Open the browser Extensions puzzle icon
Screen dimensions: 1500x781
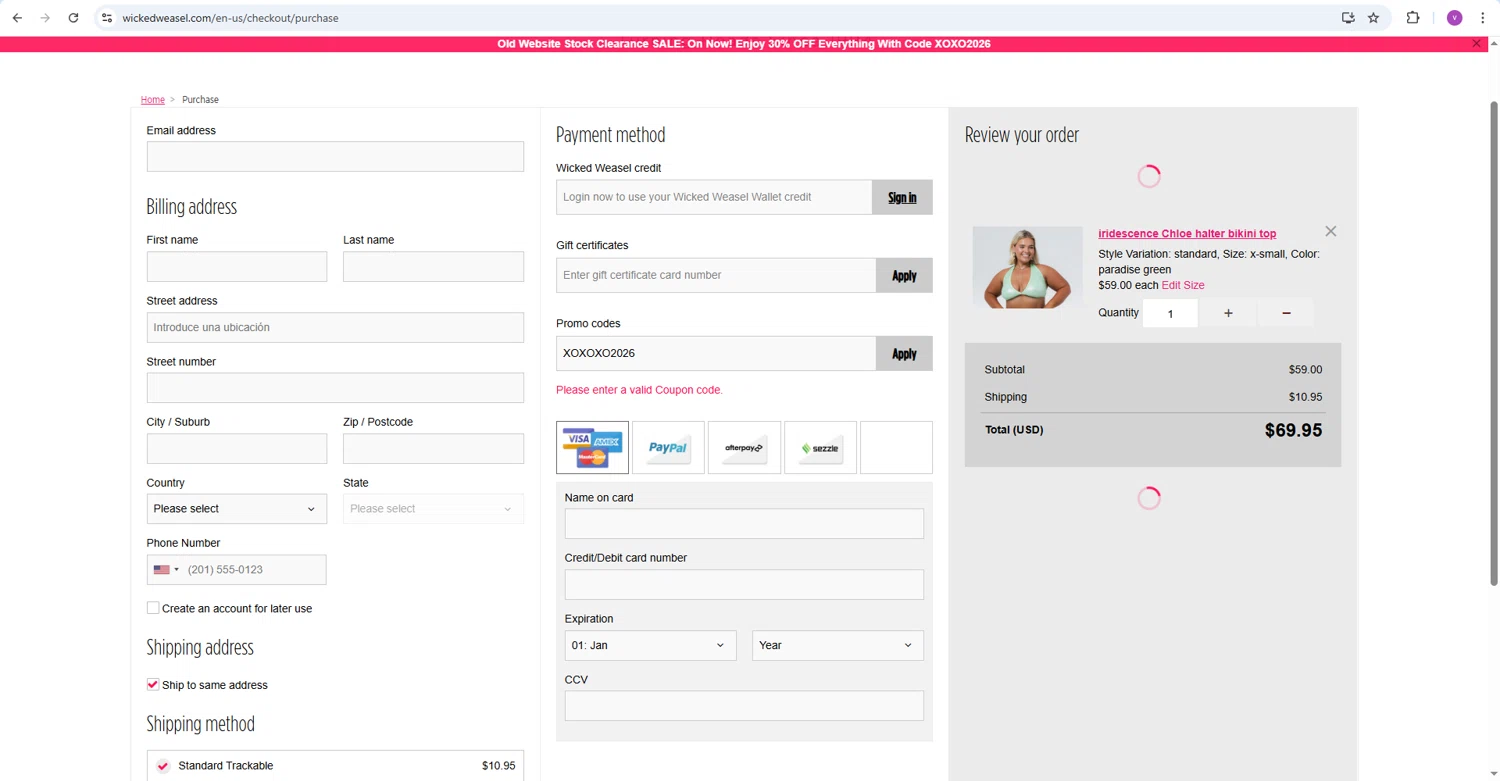[x=1413, y=18]
